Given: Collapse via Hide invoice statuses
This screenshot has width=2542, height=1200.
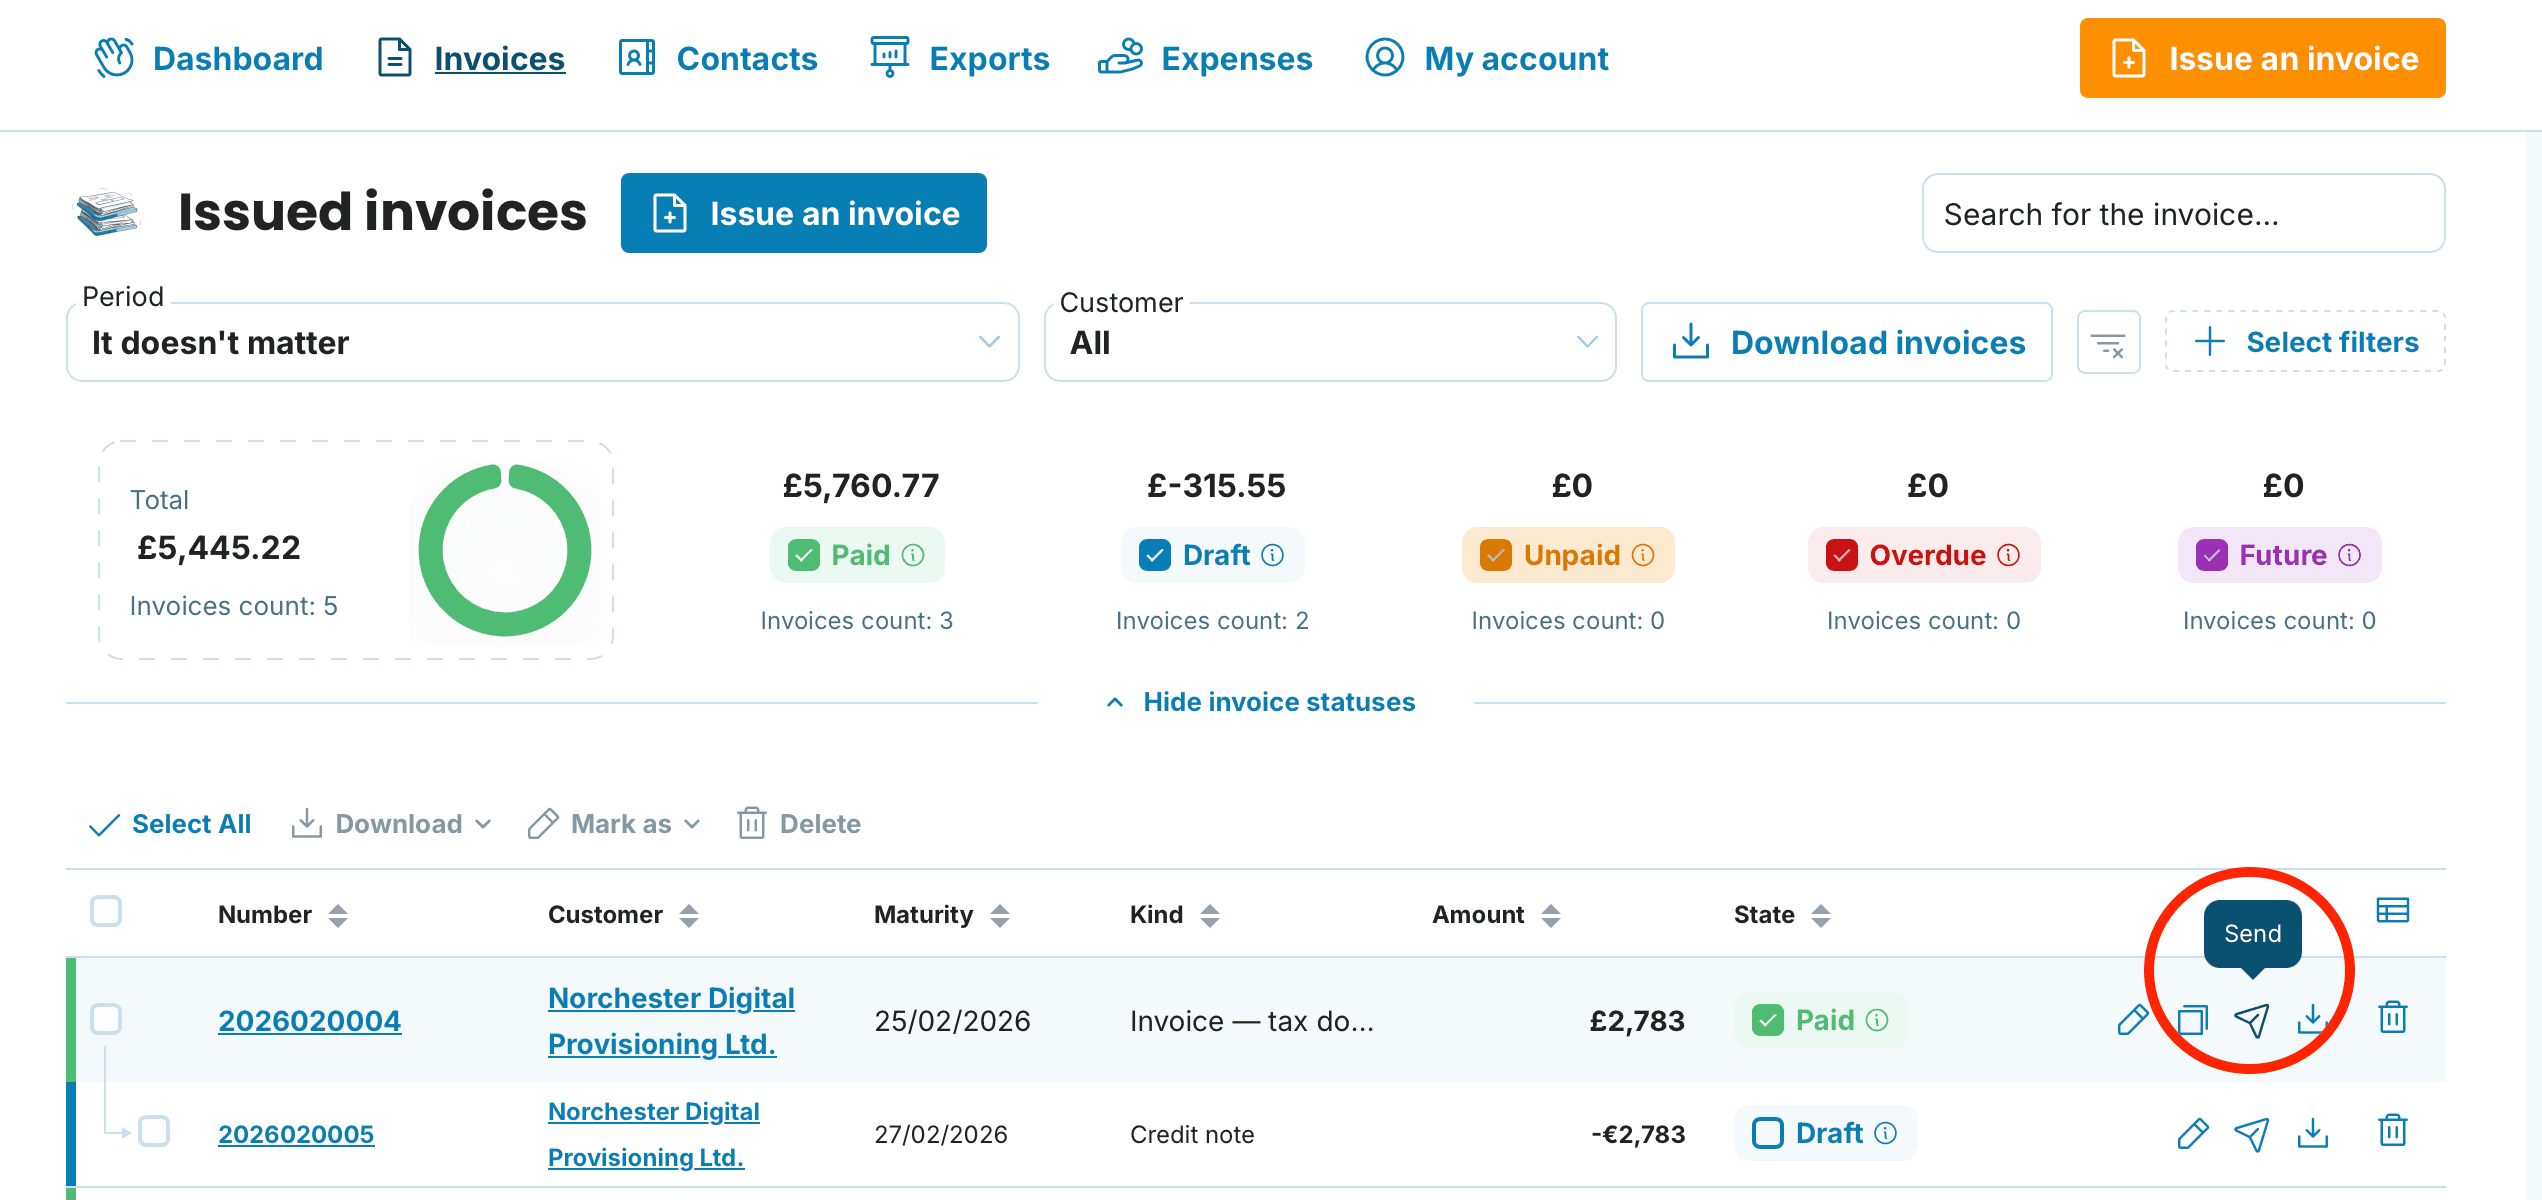Looking at the screenshot, I should pyautogui.click(x=1261, y=702).
